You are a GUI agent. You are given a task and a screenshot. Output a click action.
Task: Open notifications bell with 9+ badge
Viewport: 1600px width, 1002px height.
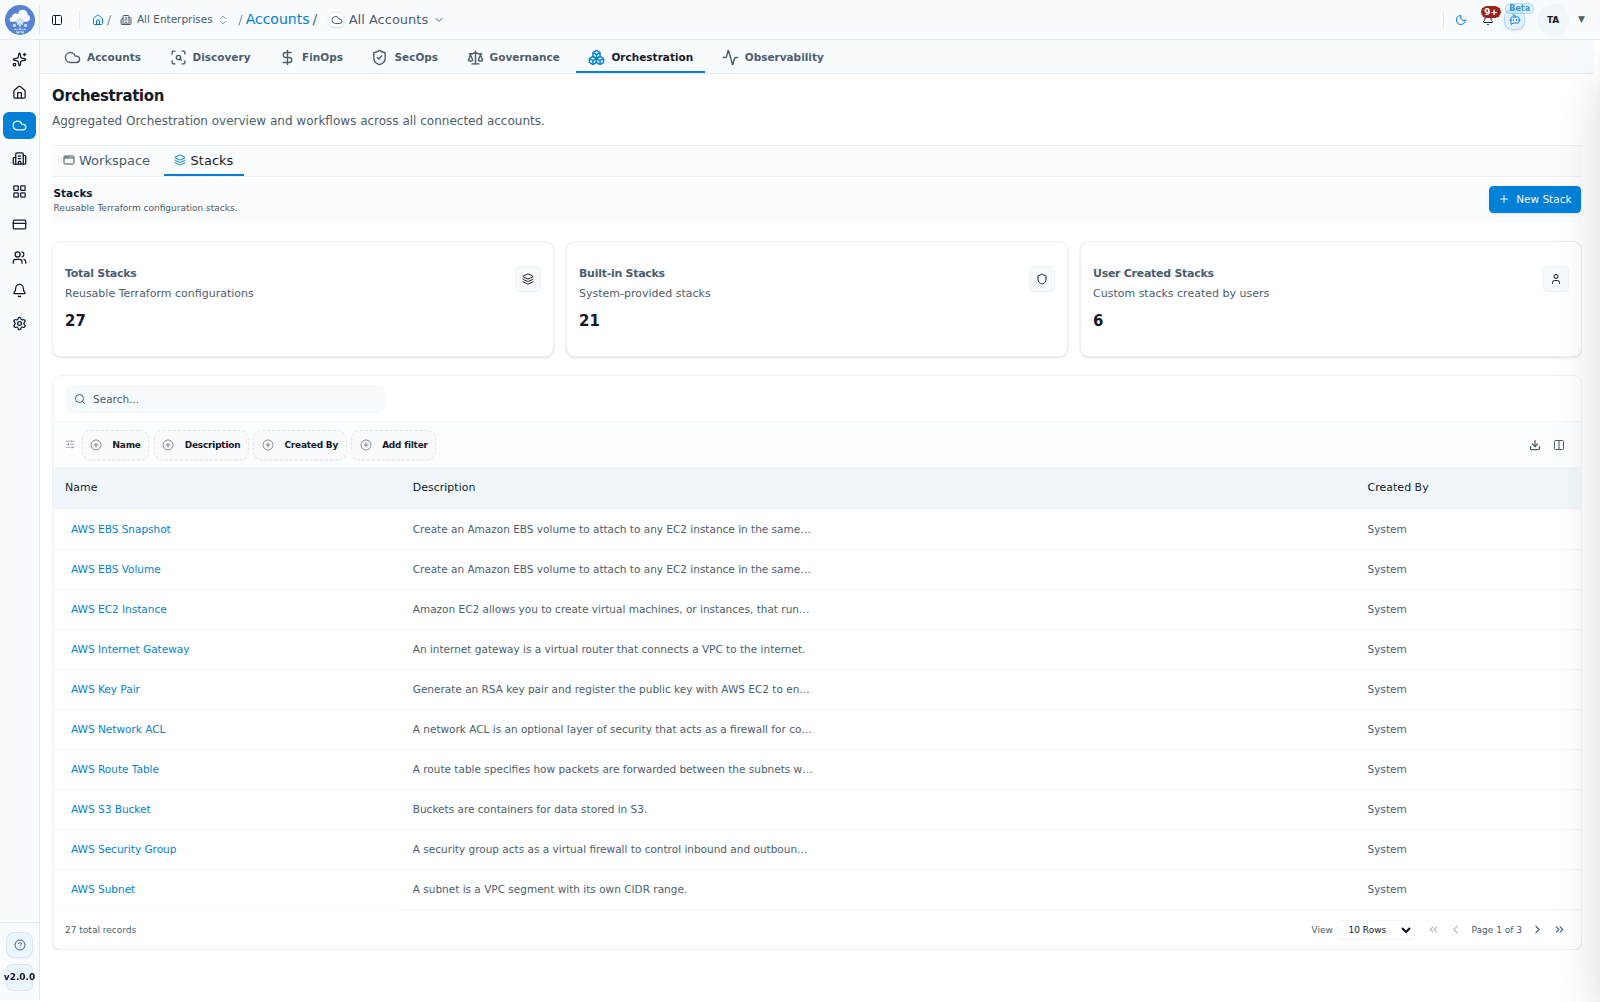tap(1488, 18)
